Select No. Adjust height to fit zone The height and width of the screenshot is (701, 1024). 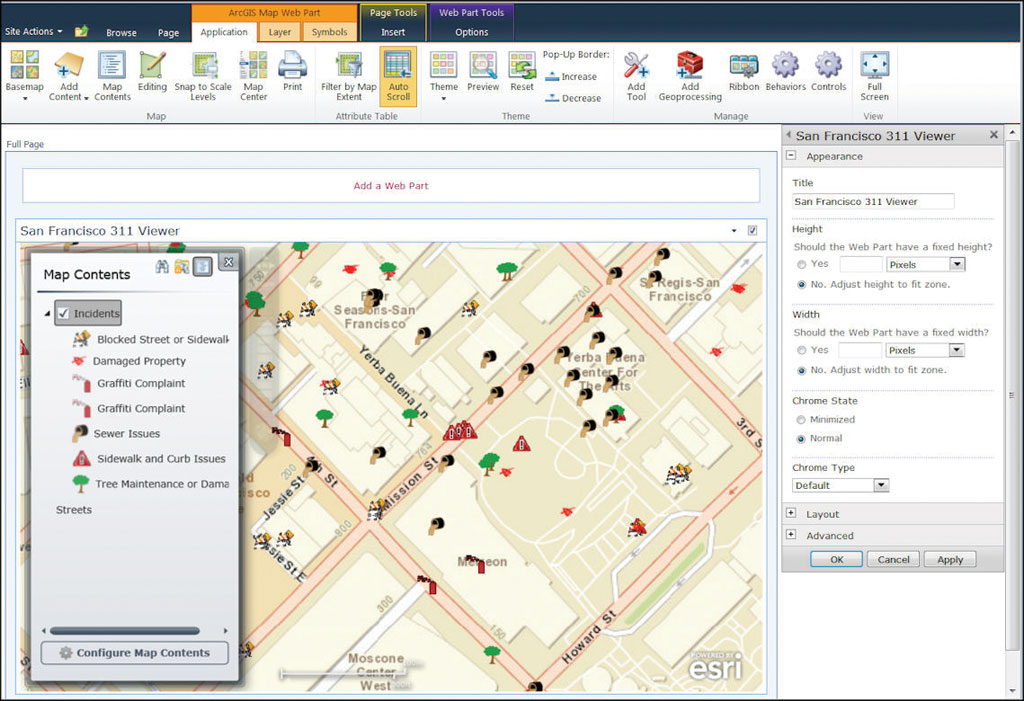[x=802, y=285]
